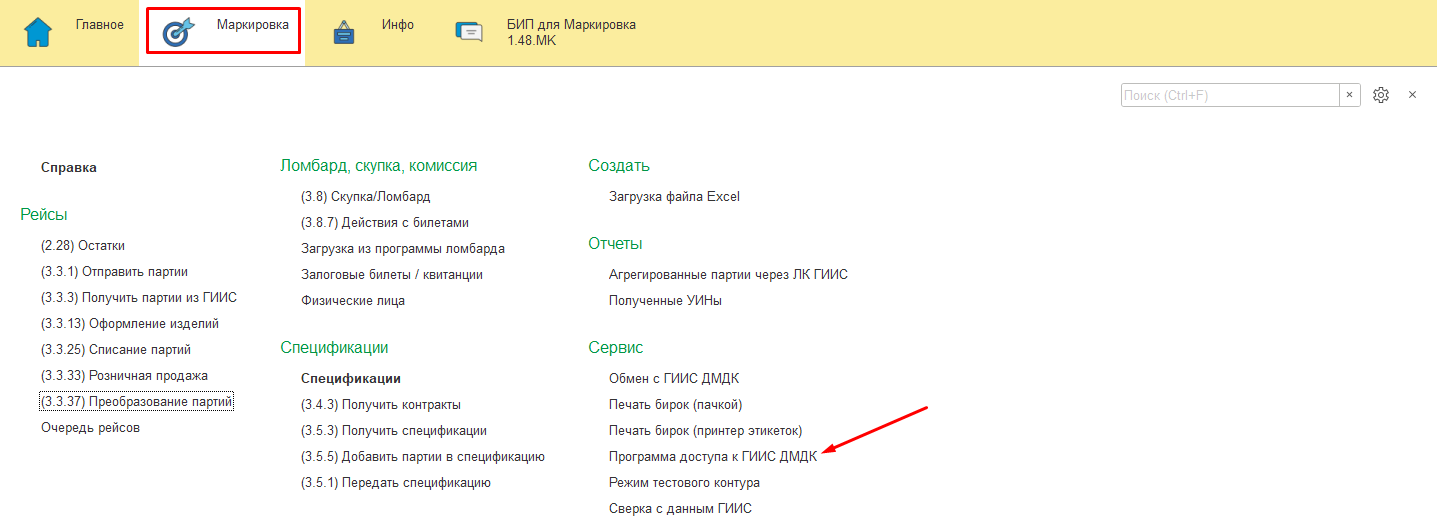Open settings gear next to search
1437x523 pixels.
[1381, 95]
